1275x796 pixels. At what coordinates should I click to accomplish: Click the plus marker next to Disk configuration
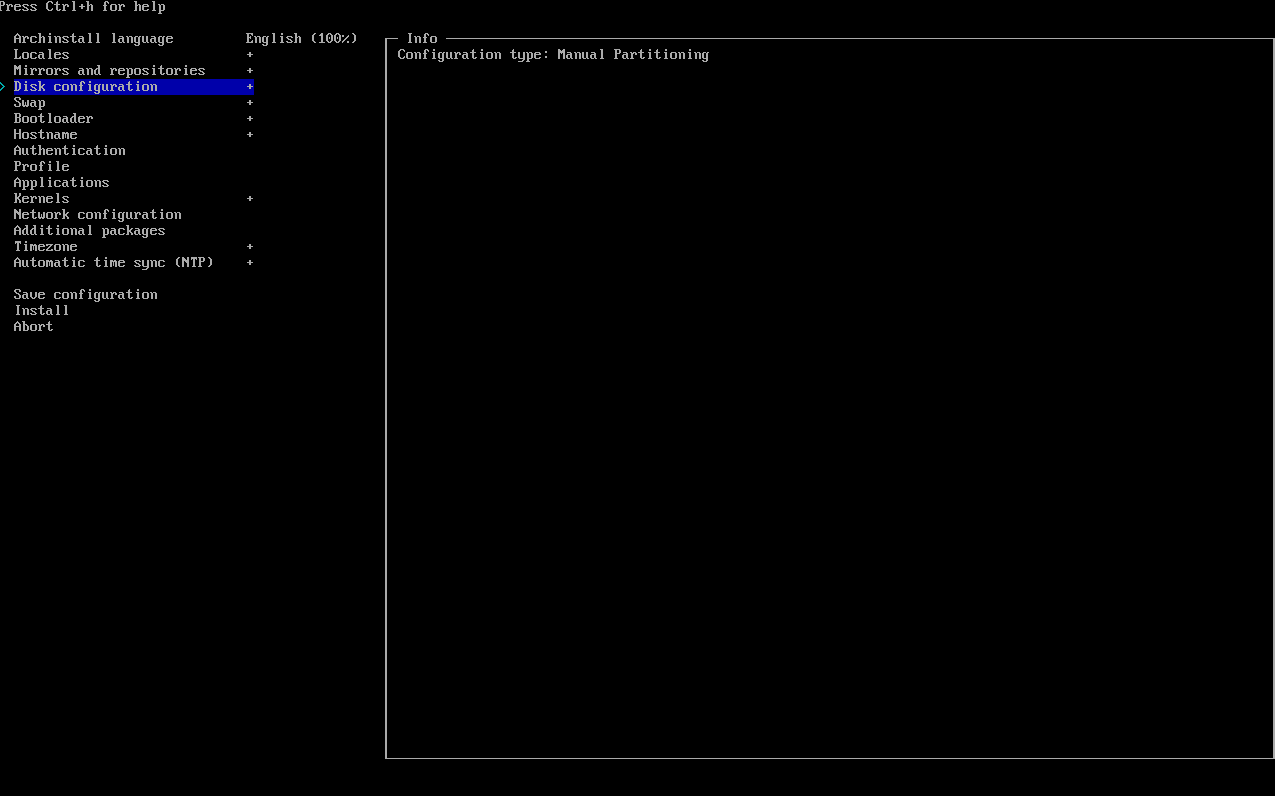click(x=250, y=86)
